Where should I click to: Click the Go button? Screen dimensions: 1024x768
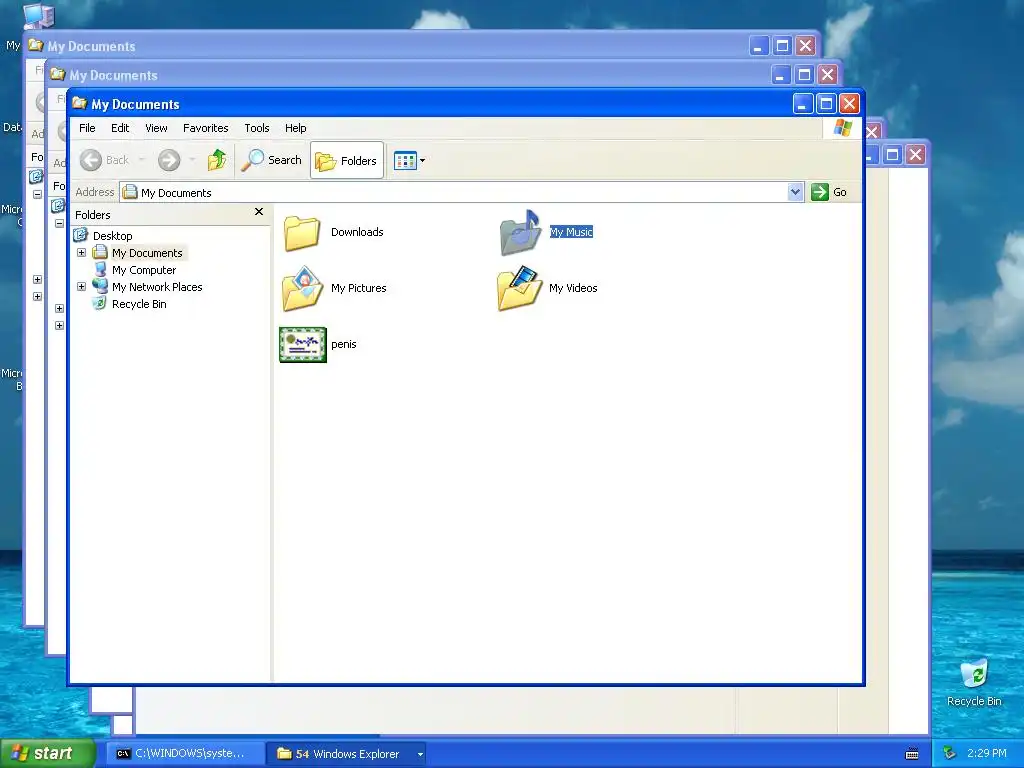click(x=829, y=192)
